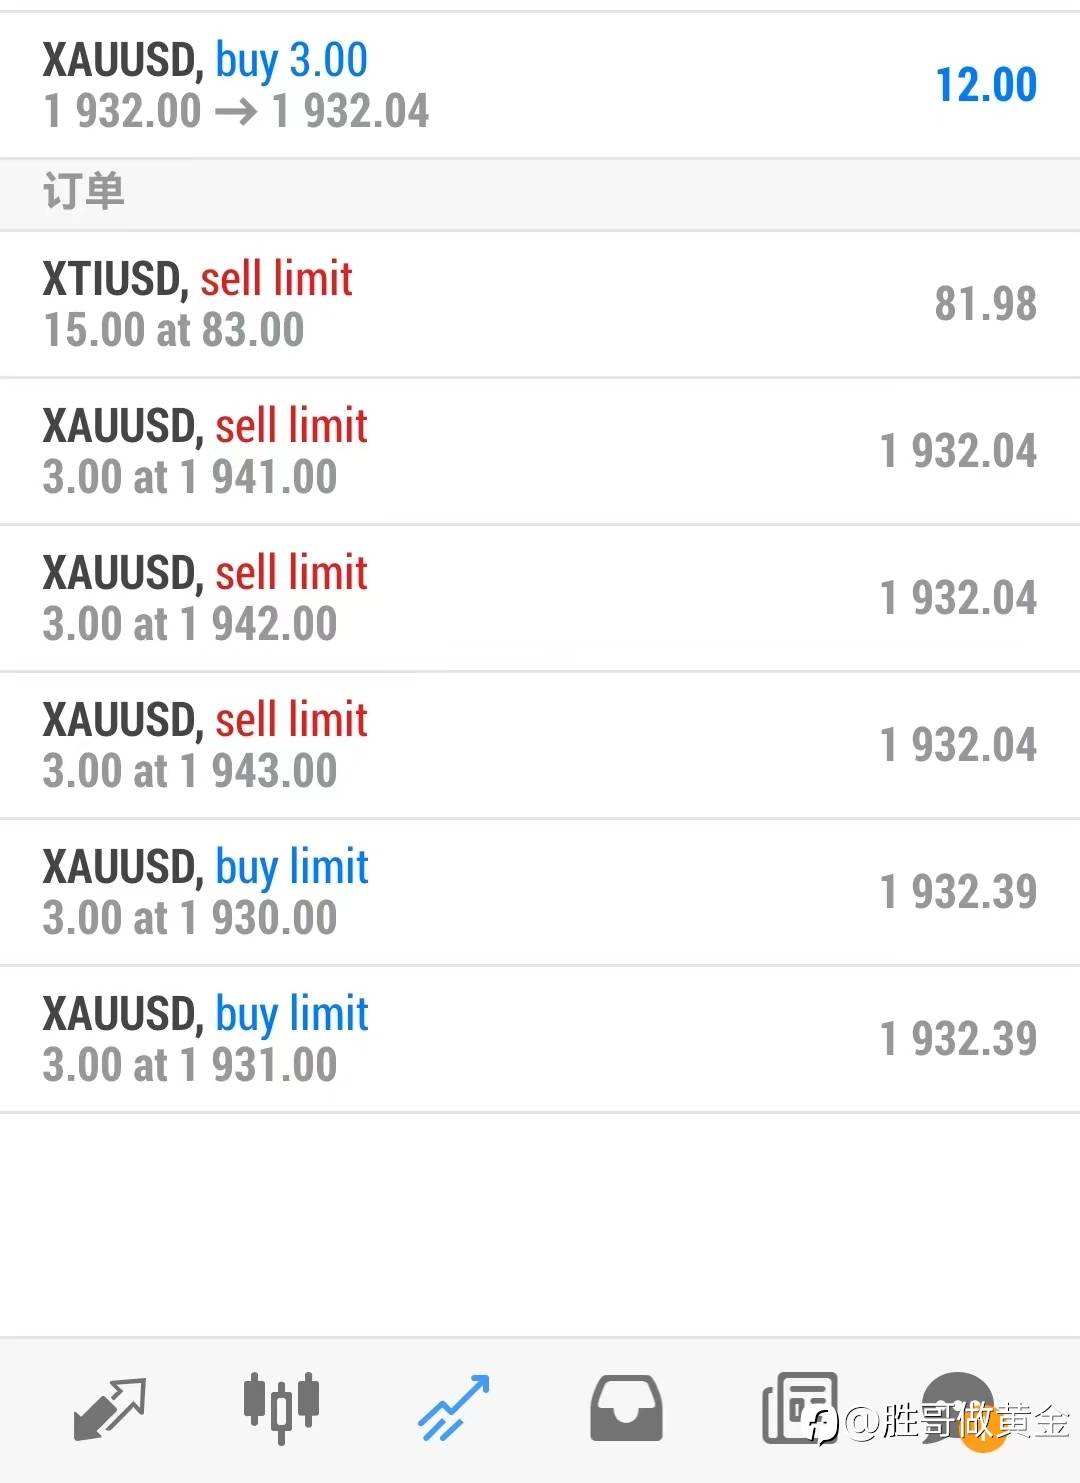Click the 81.98 XTIUSD current price
The width and height of the screenshot is (1080, 1483).
click(986, 304)
